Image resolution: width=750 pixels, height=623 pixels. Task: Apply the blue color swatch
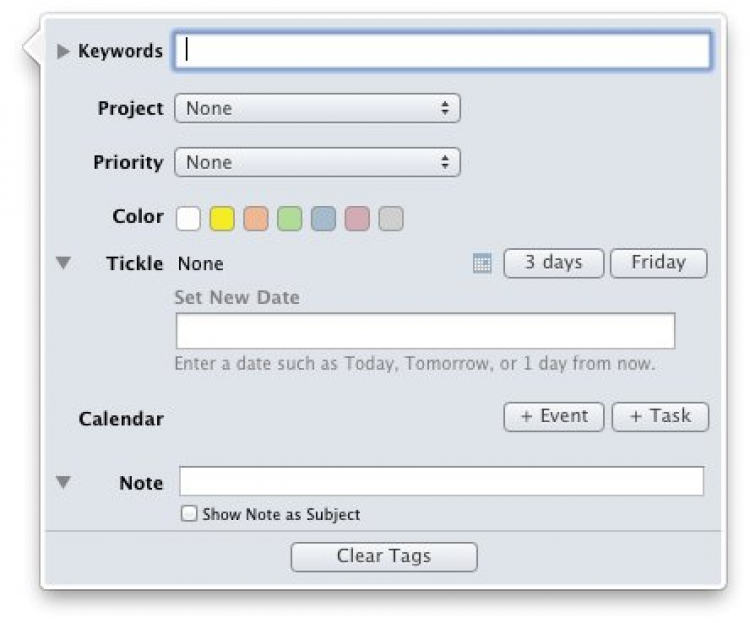(323, 218)
